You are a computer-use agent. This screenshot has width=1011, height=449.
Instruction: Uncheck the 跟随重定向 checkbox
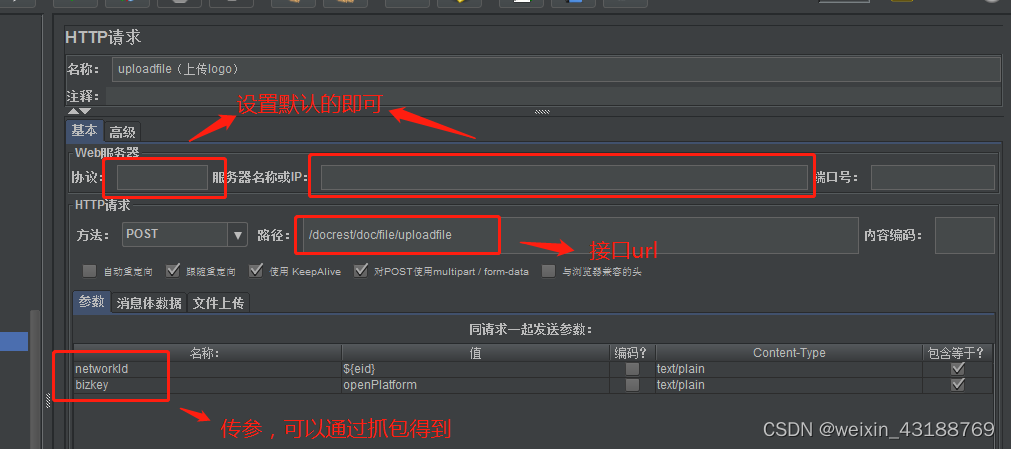point(172,271)
